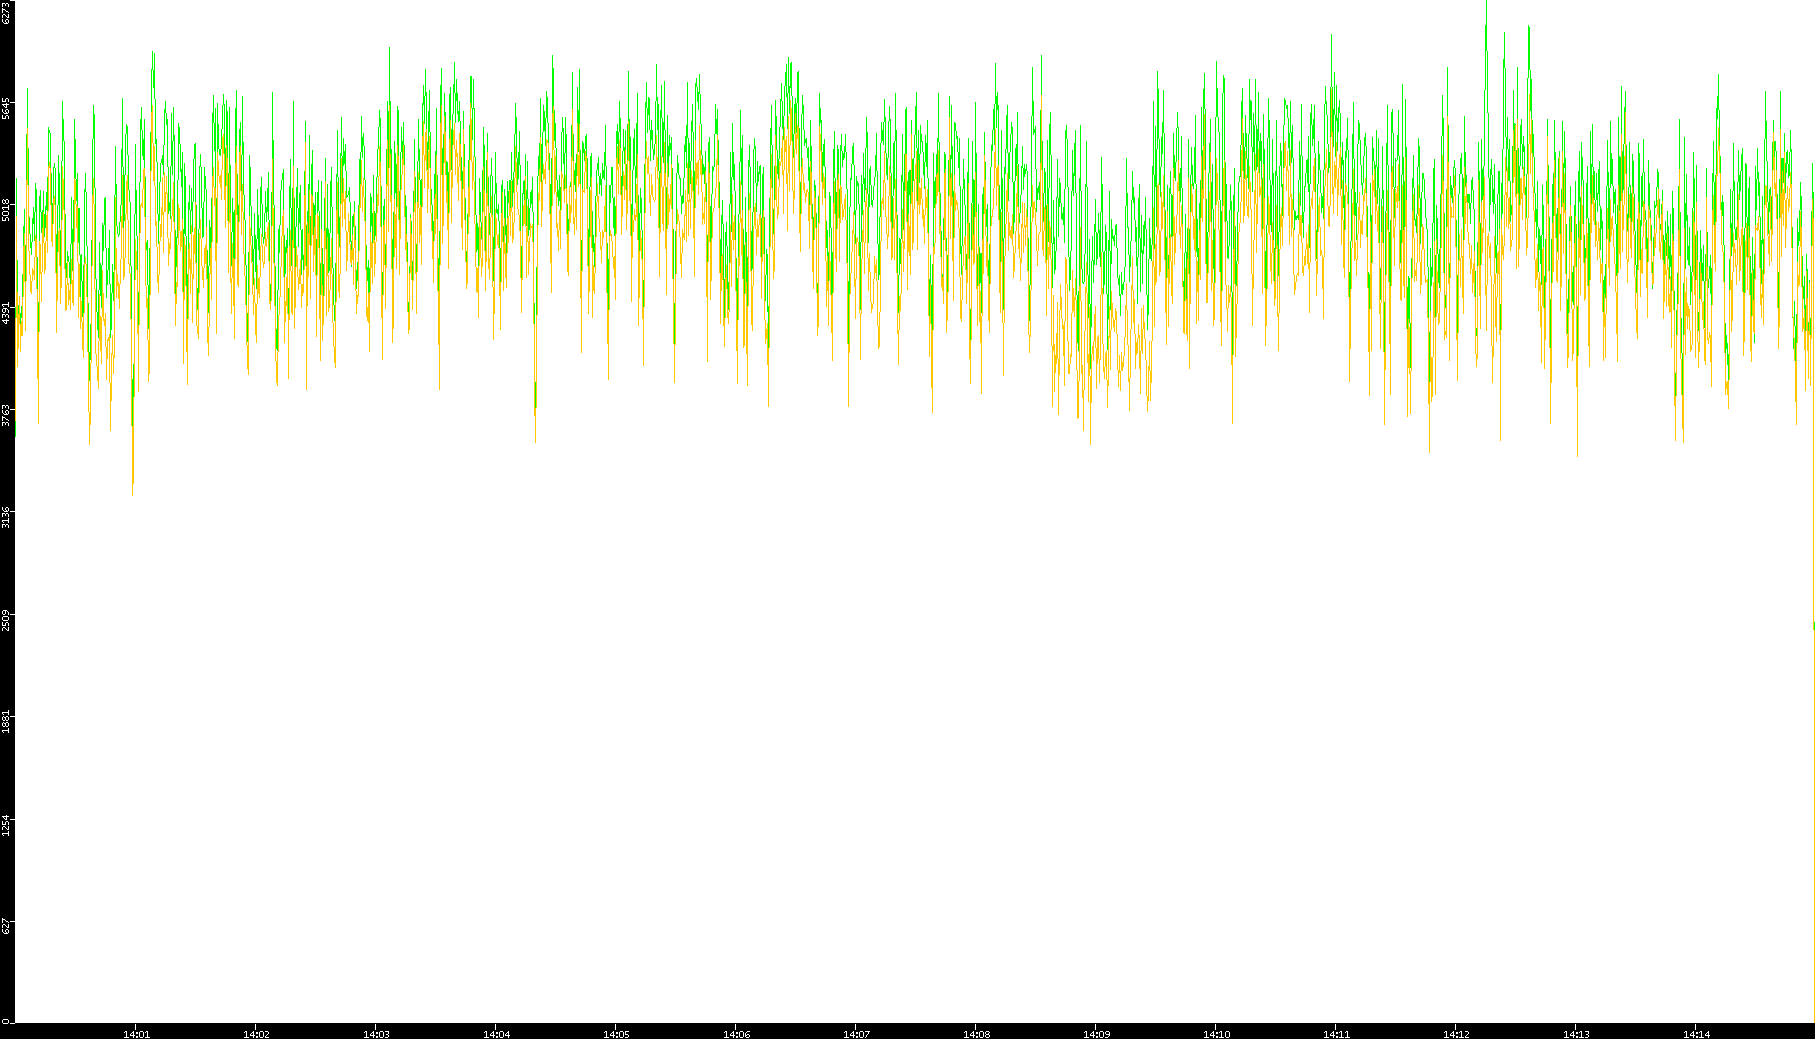Screen dimensions: 1815x1039
Task: Click the 1254 vertical axis label
Action: 6,825
